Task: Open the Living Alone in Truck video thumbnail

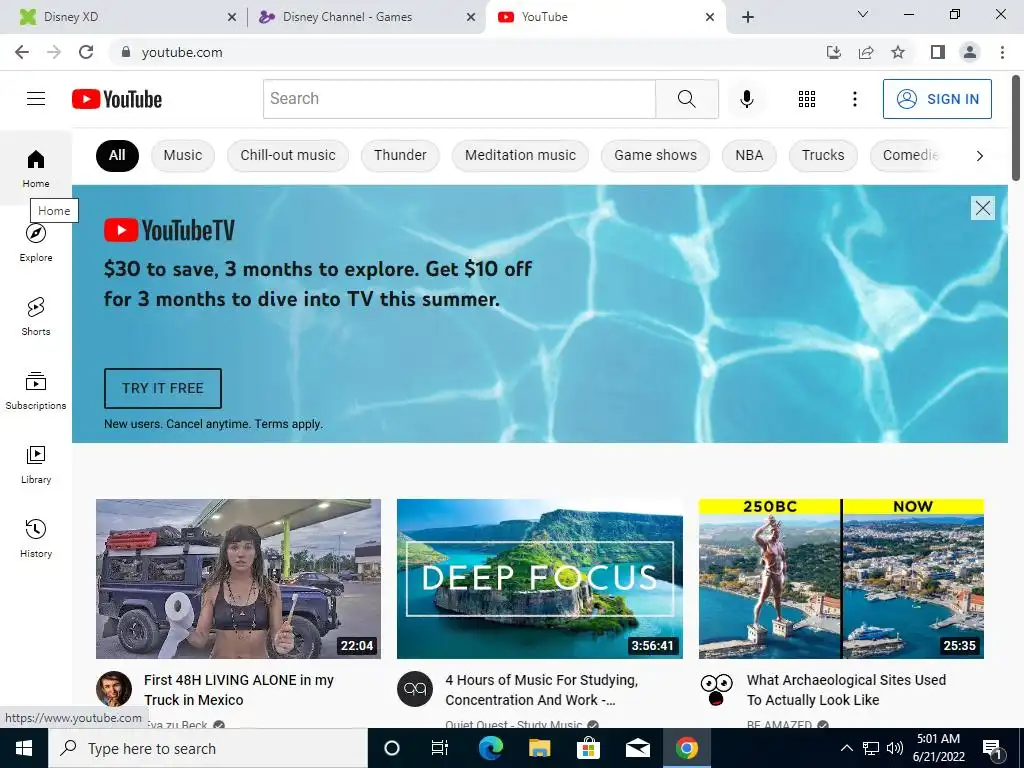Action: pos(238,579)
